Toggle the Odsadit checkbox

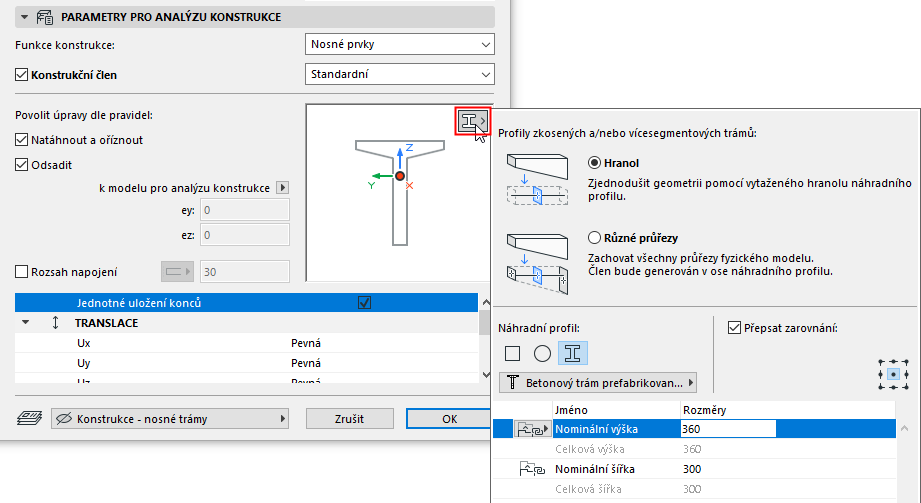(22, 165)
